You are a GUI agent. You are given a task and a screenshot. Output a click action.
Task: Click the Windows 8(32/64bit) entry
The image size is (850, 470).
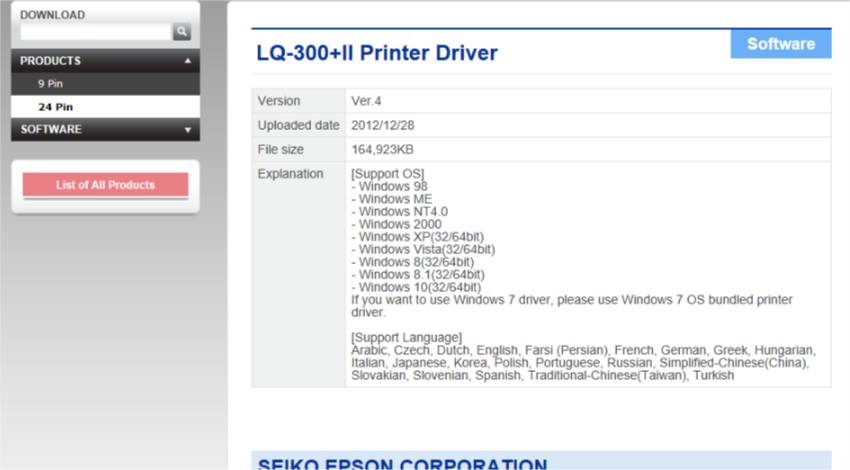pos(413,262)
